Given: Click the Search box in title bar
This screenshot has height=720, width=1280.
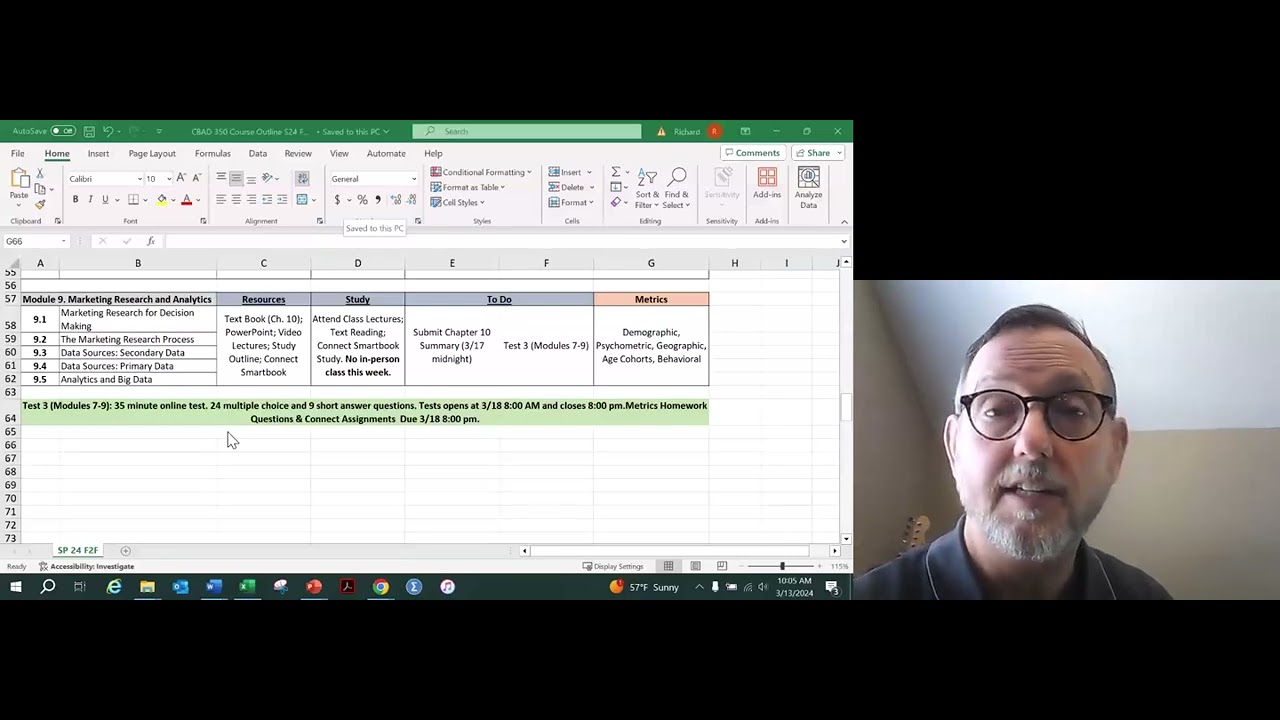Looking at the screenshot, I should (x=527, y=131).
